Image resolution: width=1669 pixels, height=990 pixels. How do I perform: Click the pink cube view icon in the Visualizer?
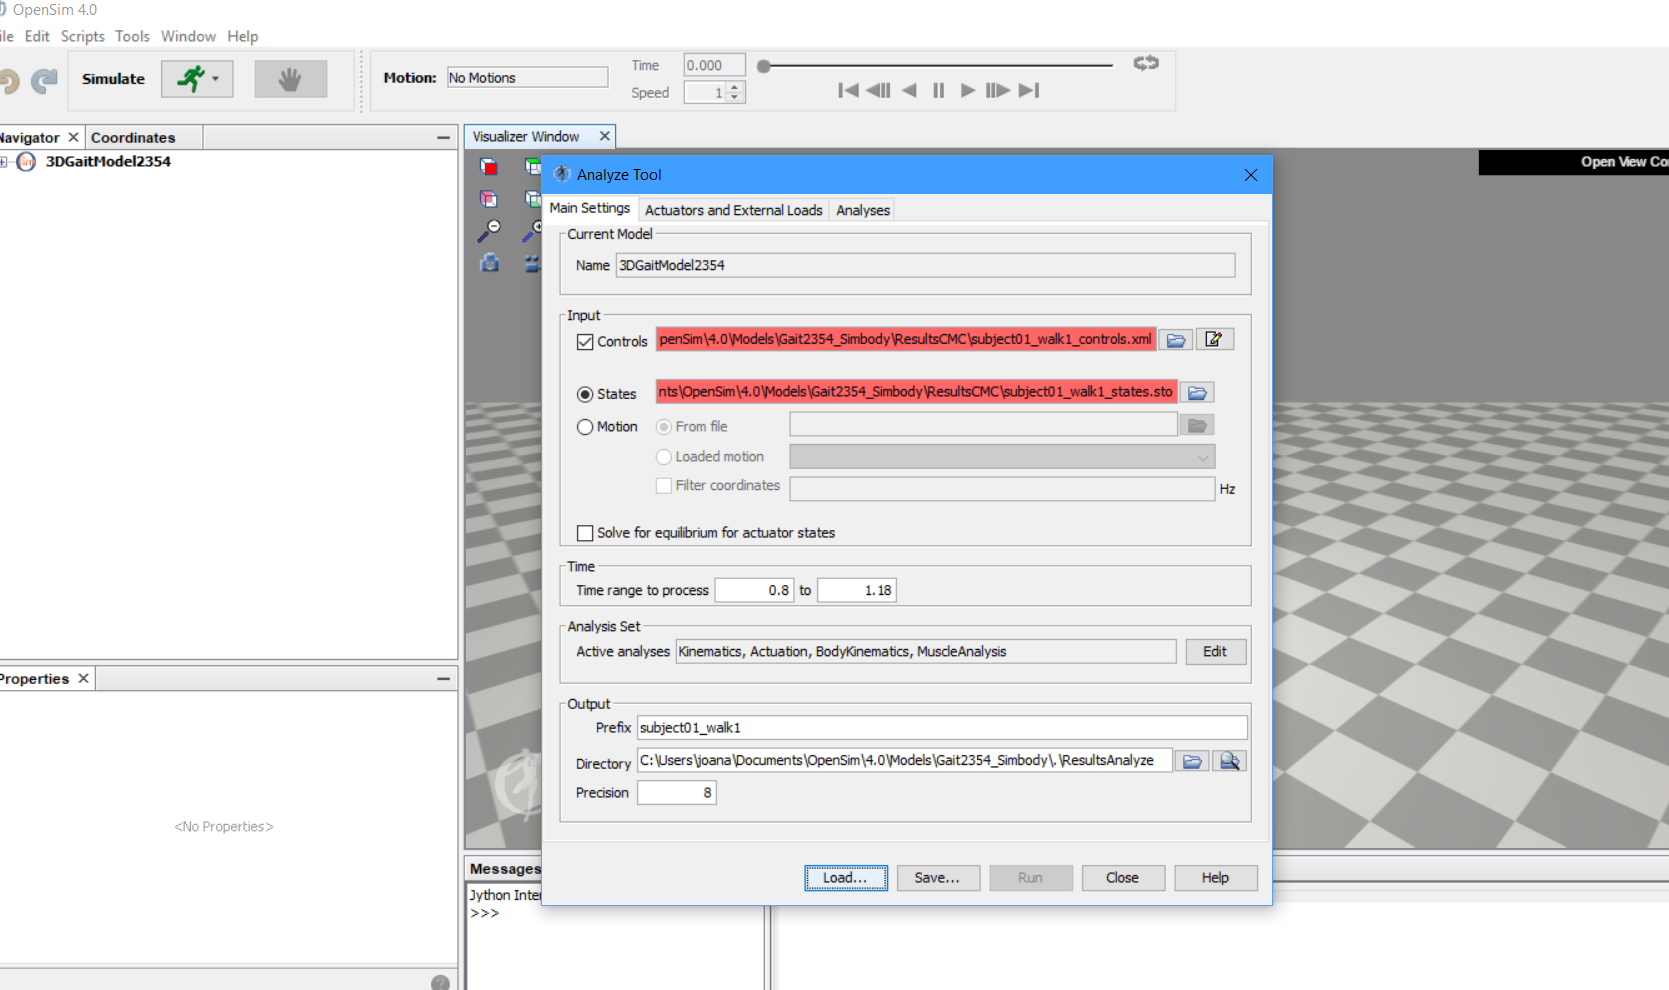coord(489,199)
